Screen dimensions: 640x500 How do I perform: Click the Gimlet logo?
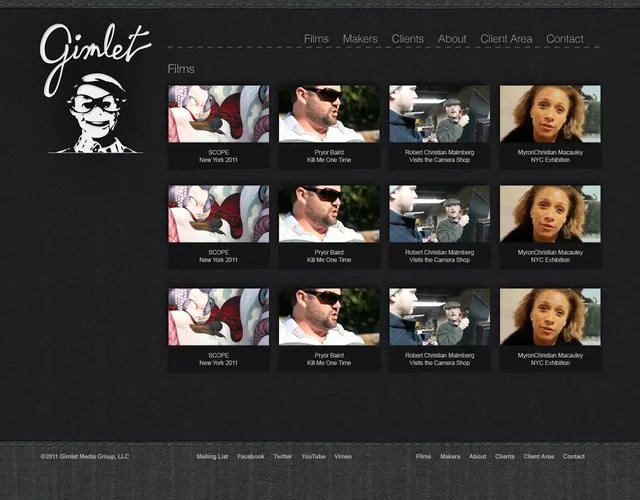point(96,88)
